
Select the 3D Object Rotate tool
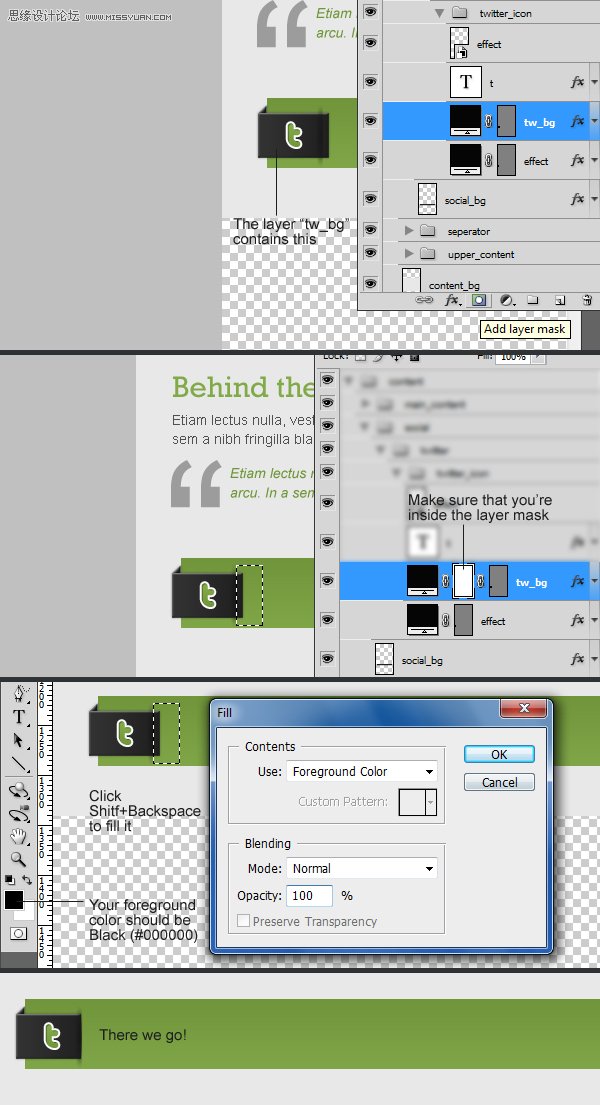coord(19,791)
